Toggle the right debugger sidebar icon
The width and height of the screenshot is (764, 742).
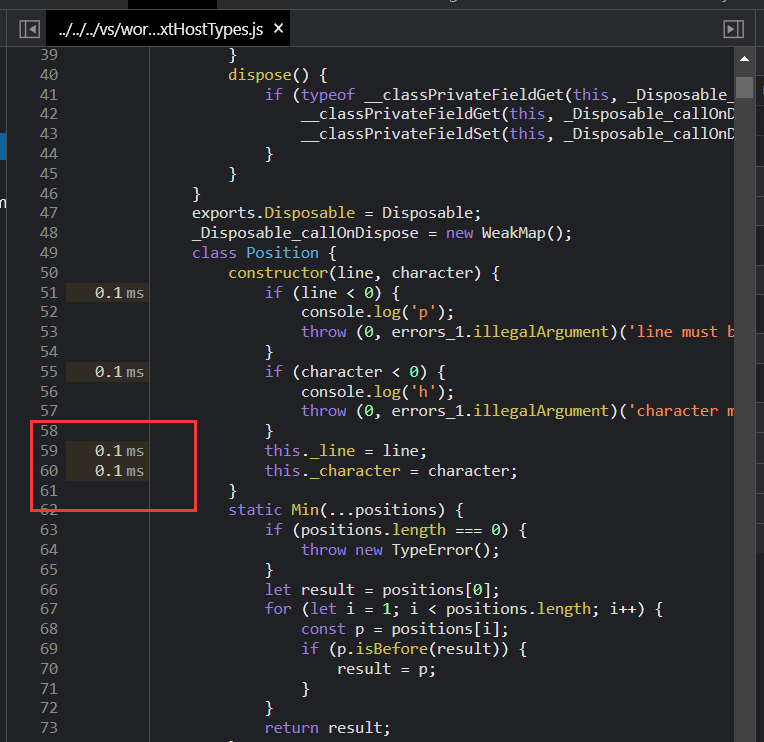(733, 29)
